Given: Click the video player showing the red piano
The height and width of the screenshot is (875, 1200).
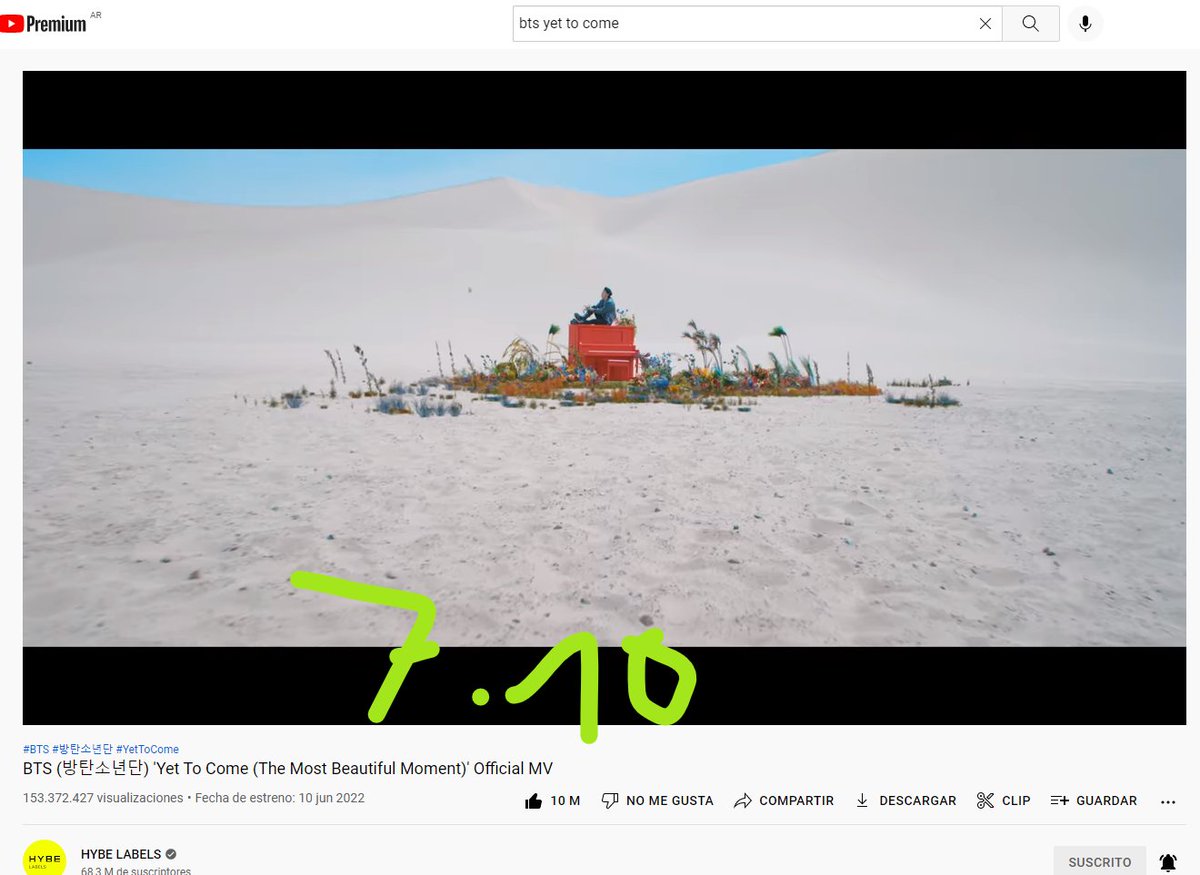Looking at the screenshot, I should 604,397.
